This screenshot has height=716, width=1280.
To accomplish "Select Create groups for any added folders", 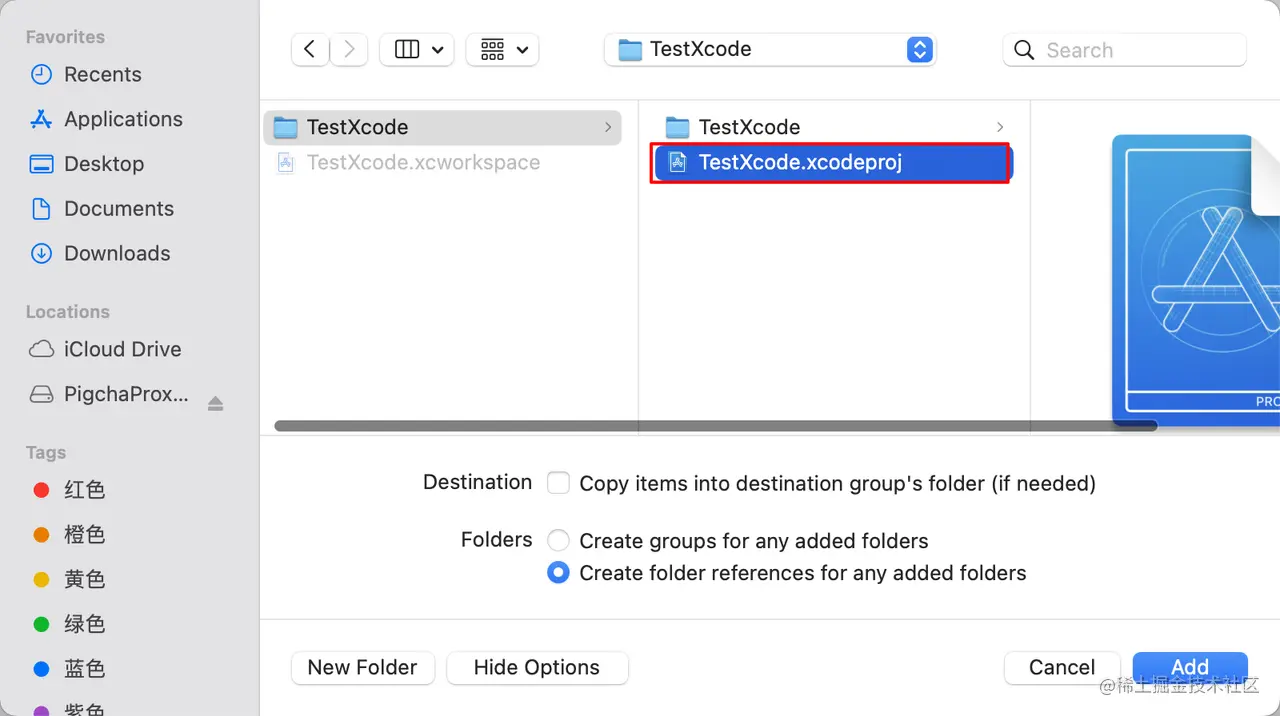I will point(559,541).
